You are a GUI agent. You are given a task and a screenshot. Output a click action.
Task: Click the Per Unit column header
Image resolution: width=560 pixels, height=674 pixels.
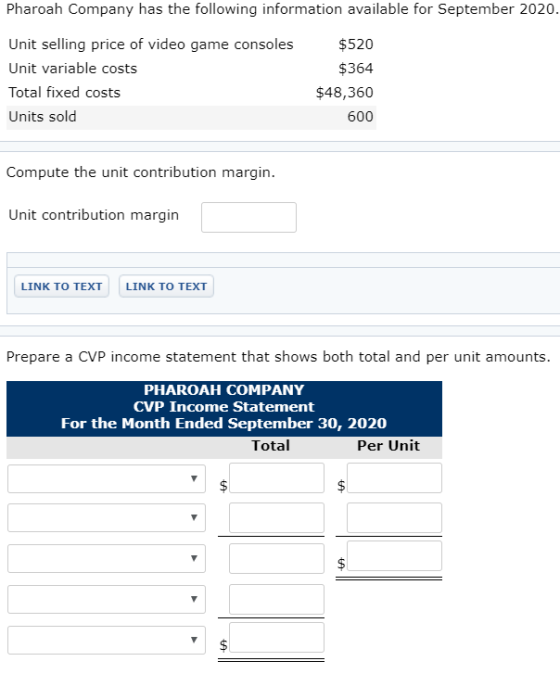(x=389, y=446)
